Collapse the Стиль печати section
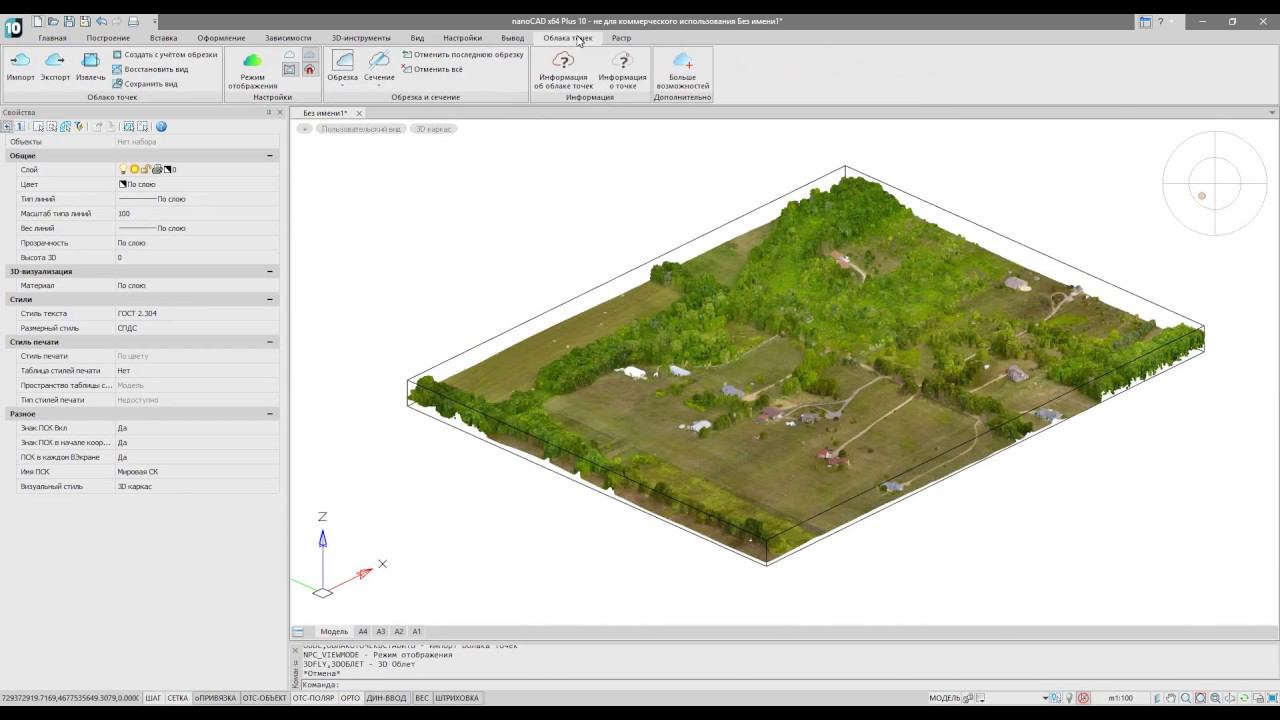 pyautogui.click(x=270, y=342)
